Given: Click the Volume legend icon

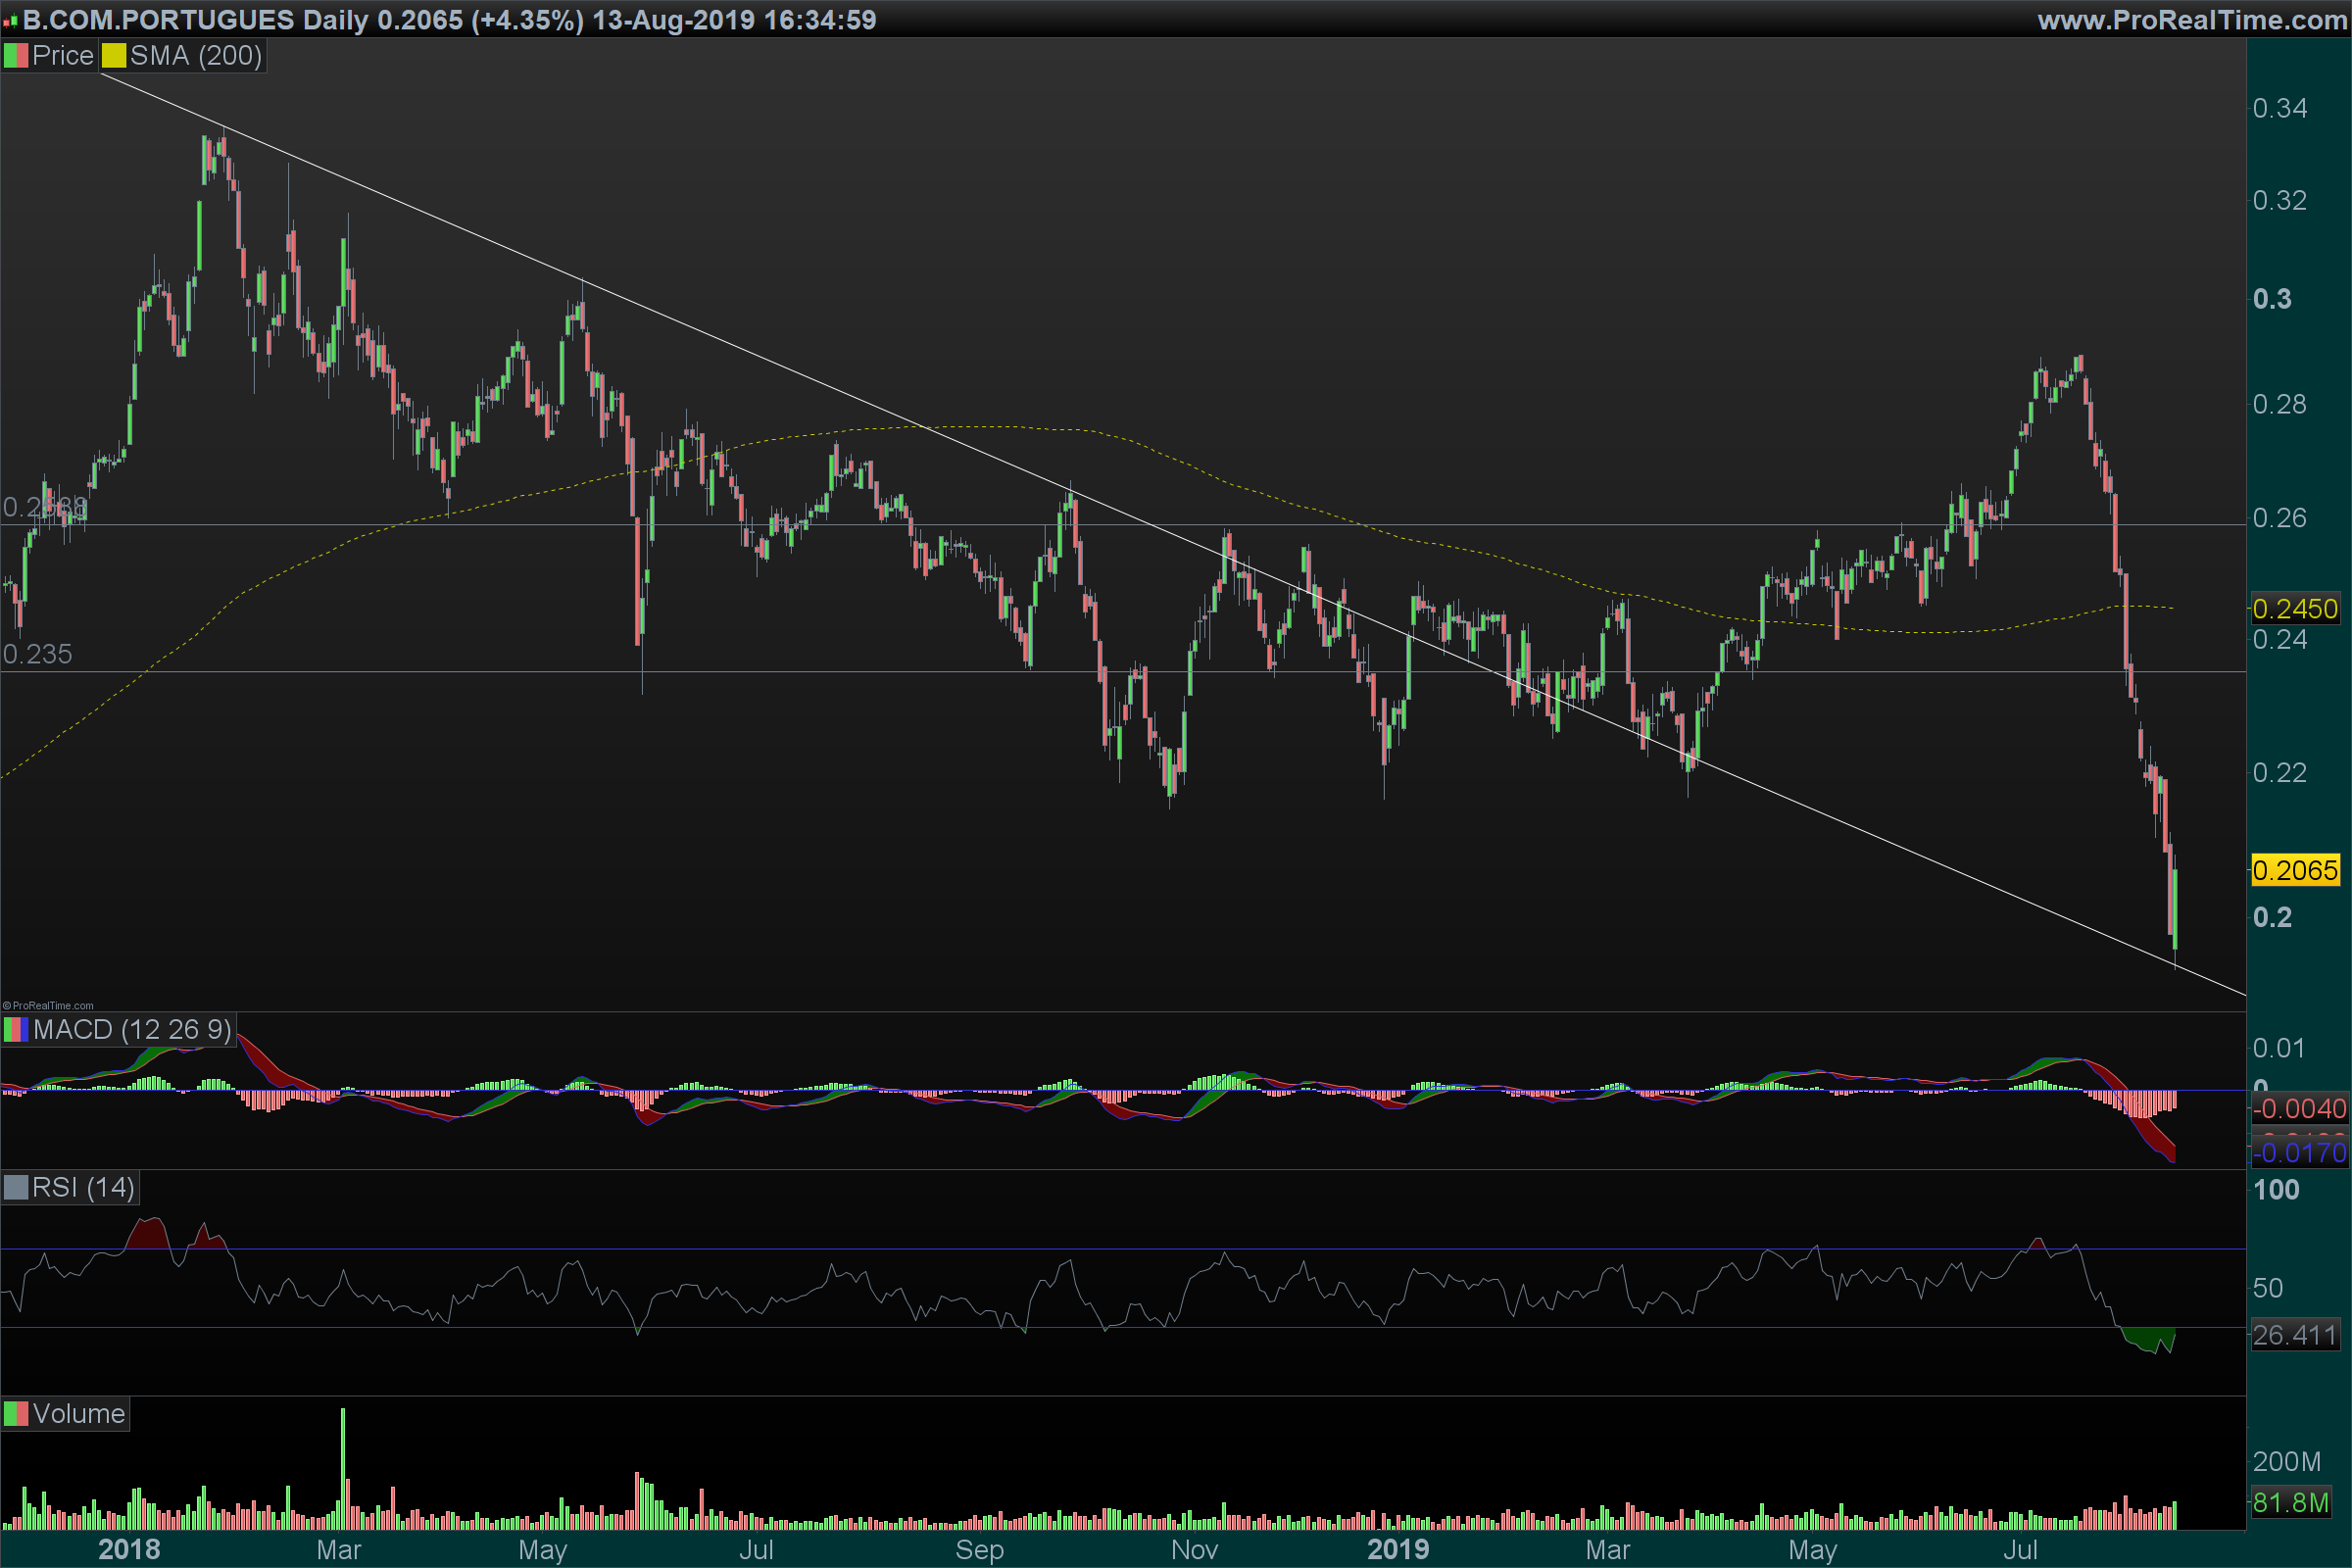Looking at the screenshot, I should [x=16, y=1414].
